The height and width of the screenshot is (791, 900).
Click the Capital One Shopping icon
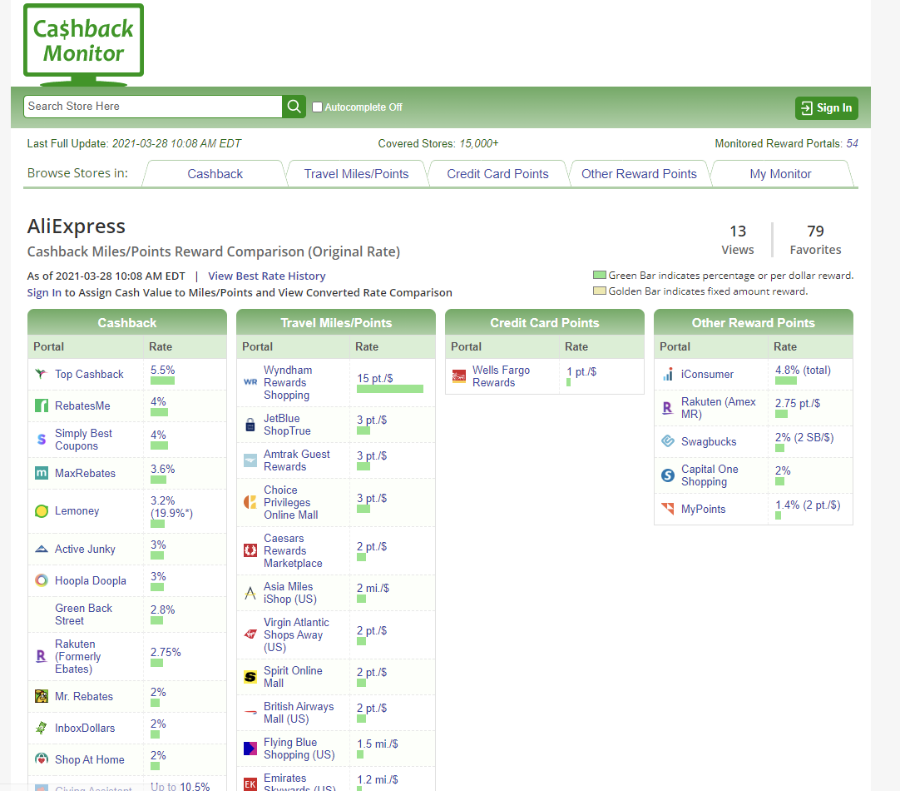tap(668, 475)
